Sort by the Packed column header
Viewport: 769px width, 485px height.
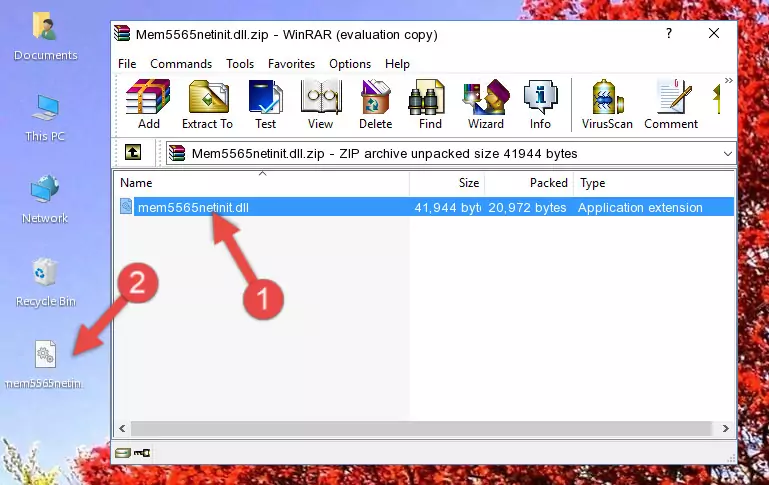coord(529,183)
